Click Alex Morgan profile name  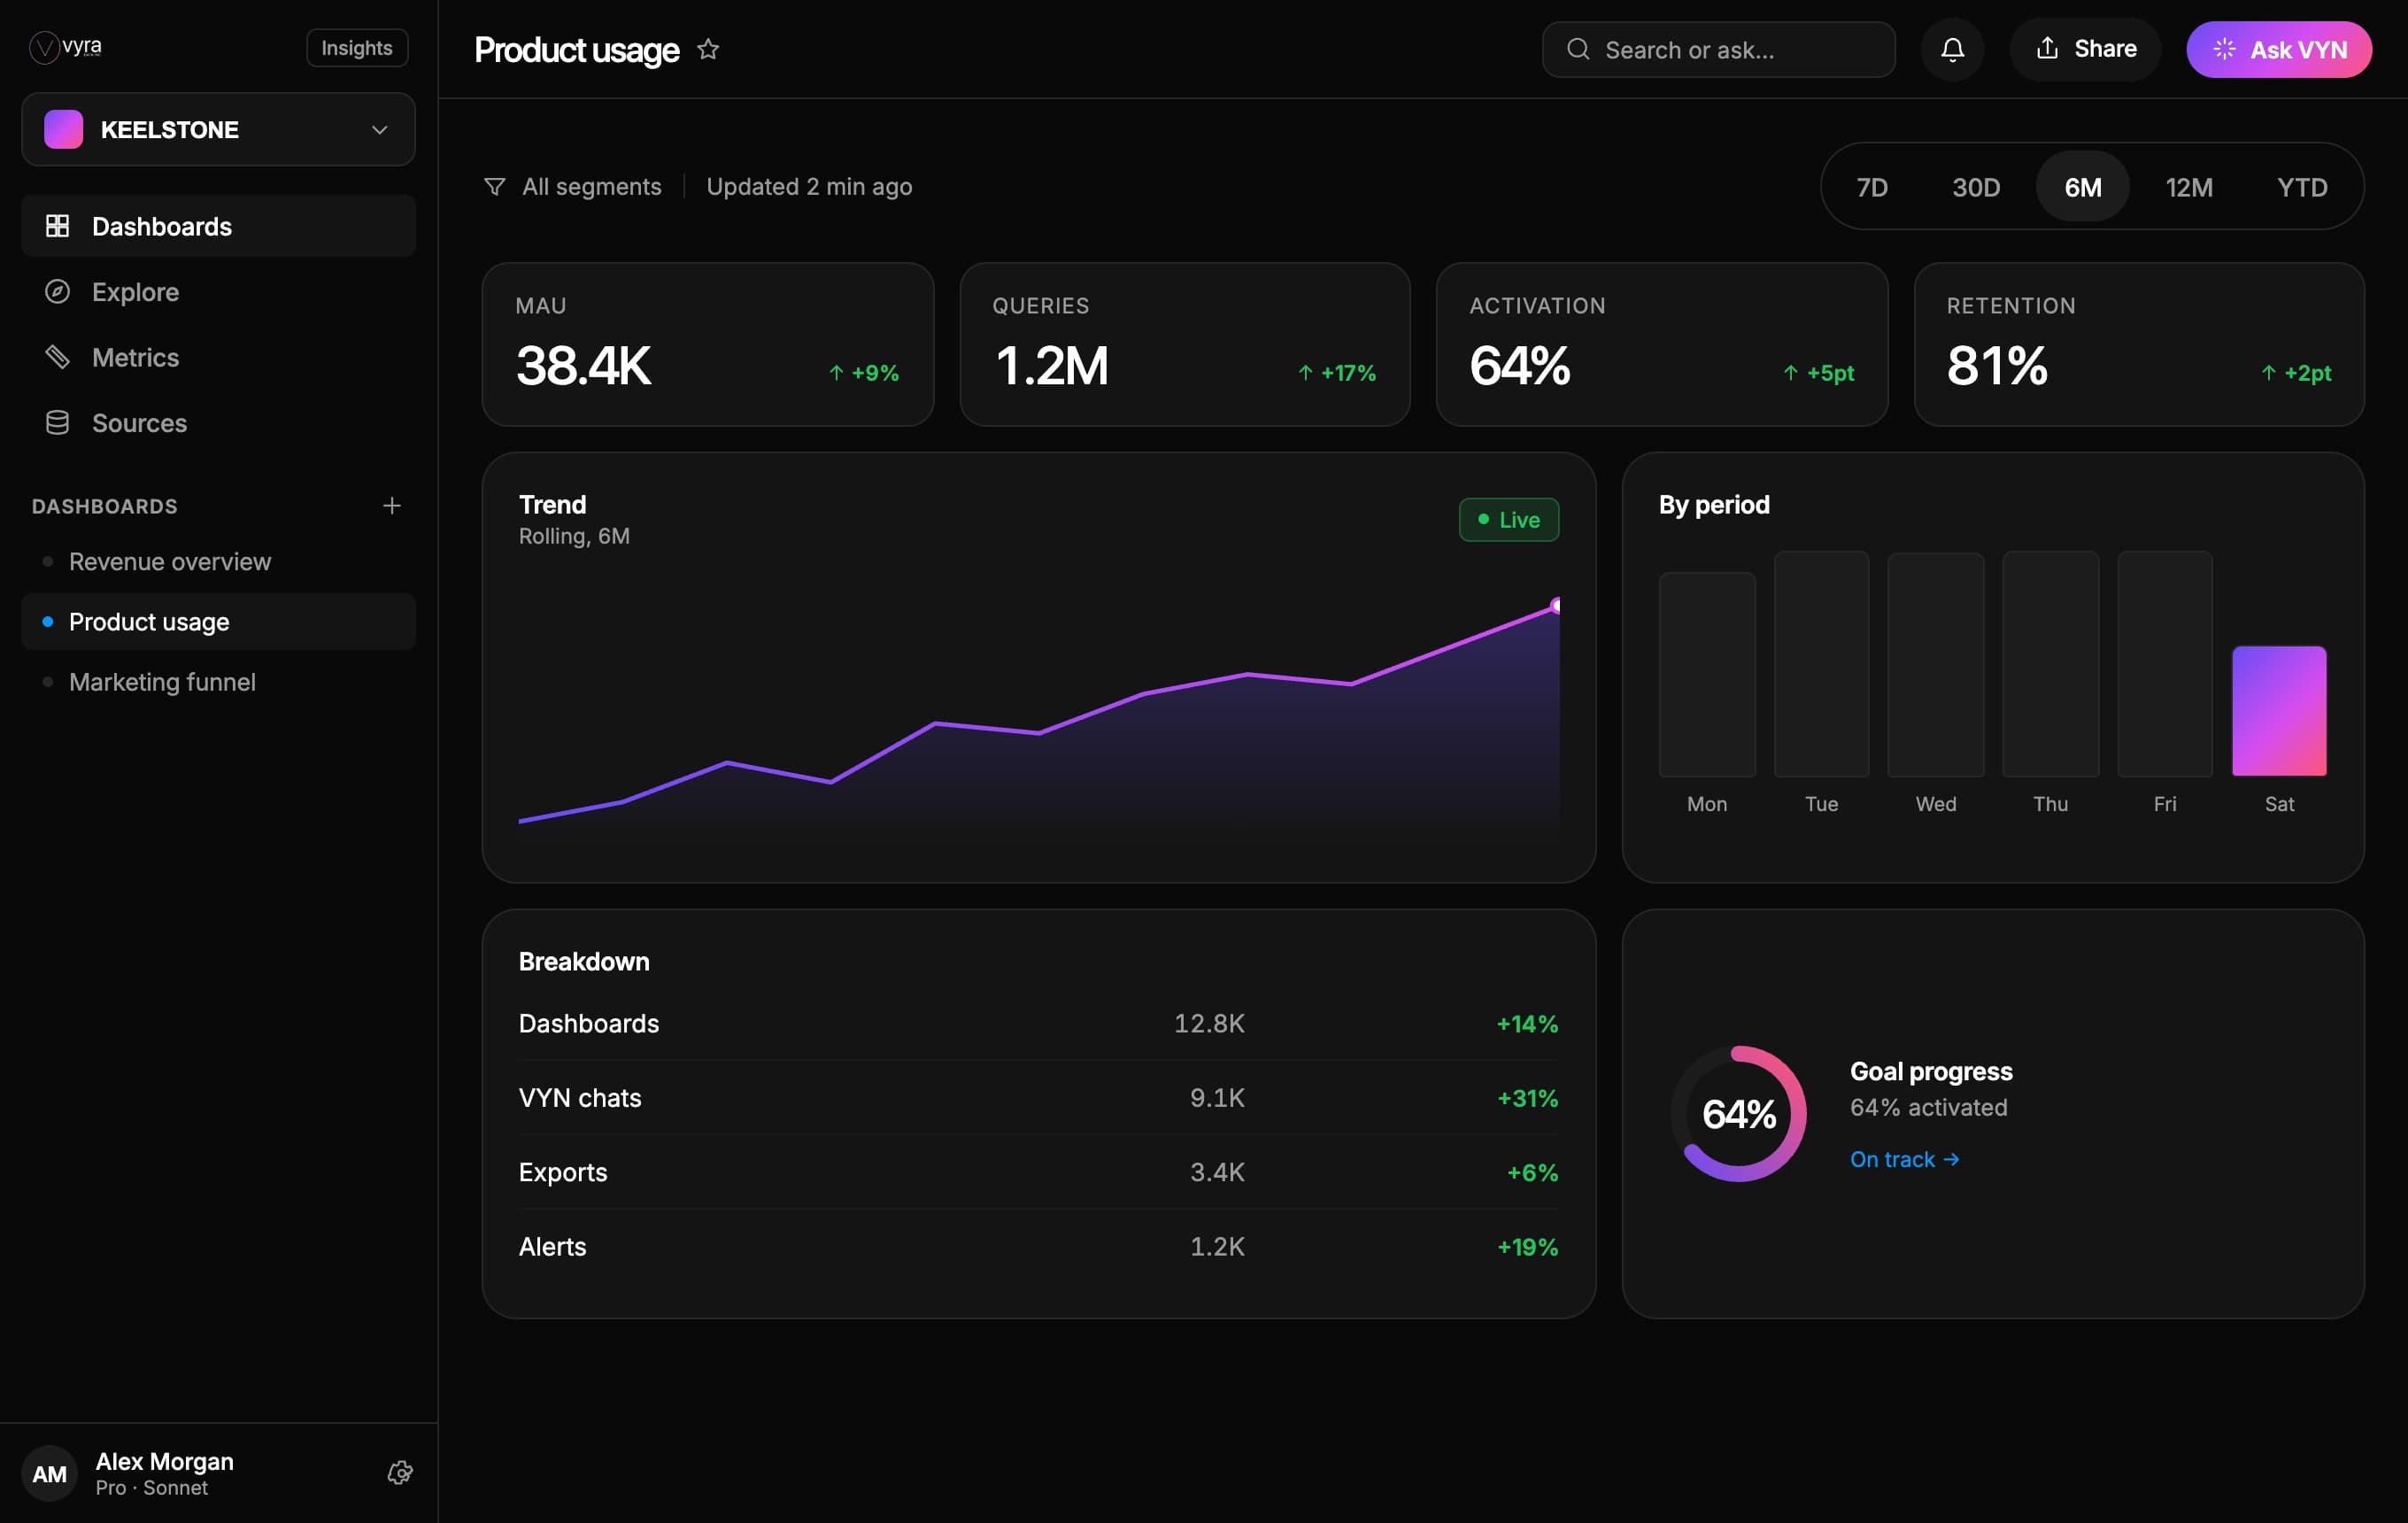tap(164, 1461)
